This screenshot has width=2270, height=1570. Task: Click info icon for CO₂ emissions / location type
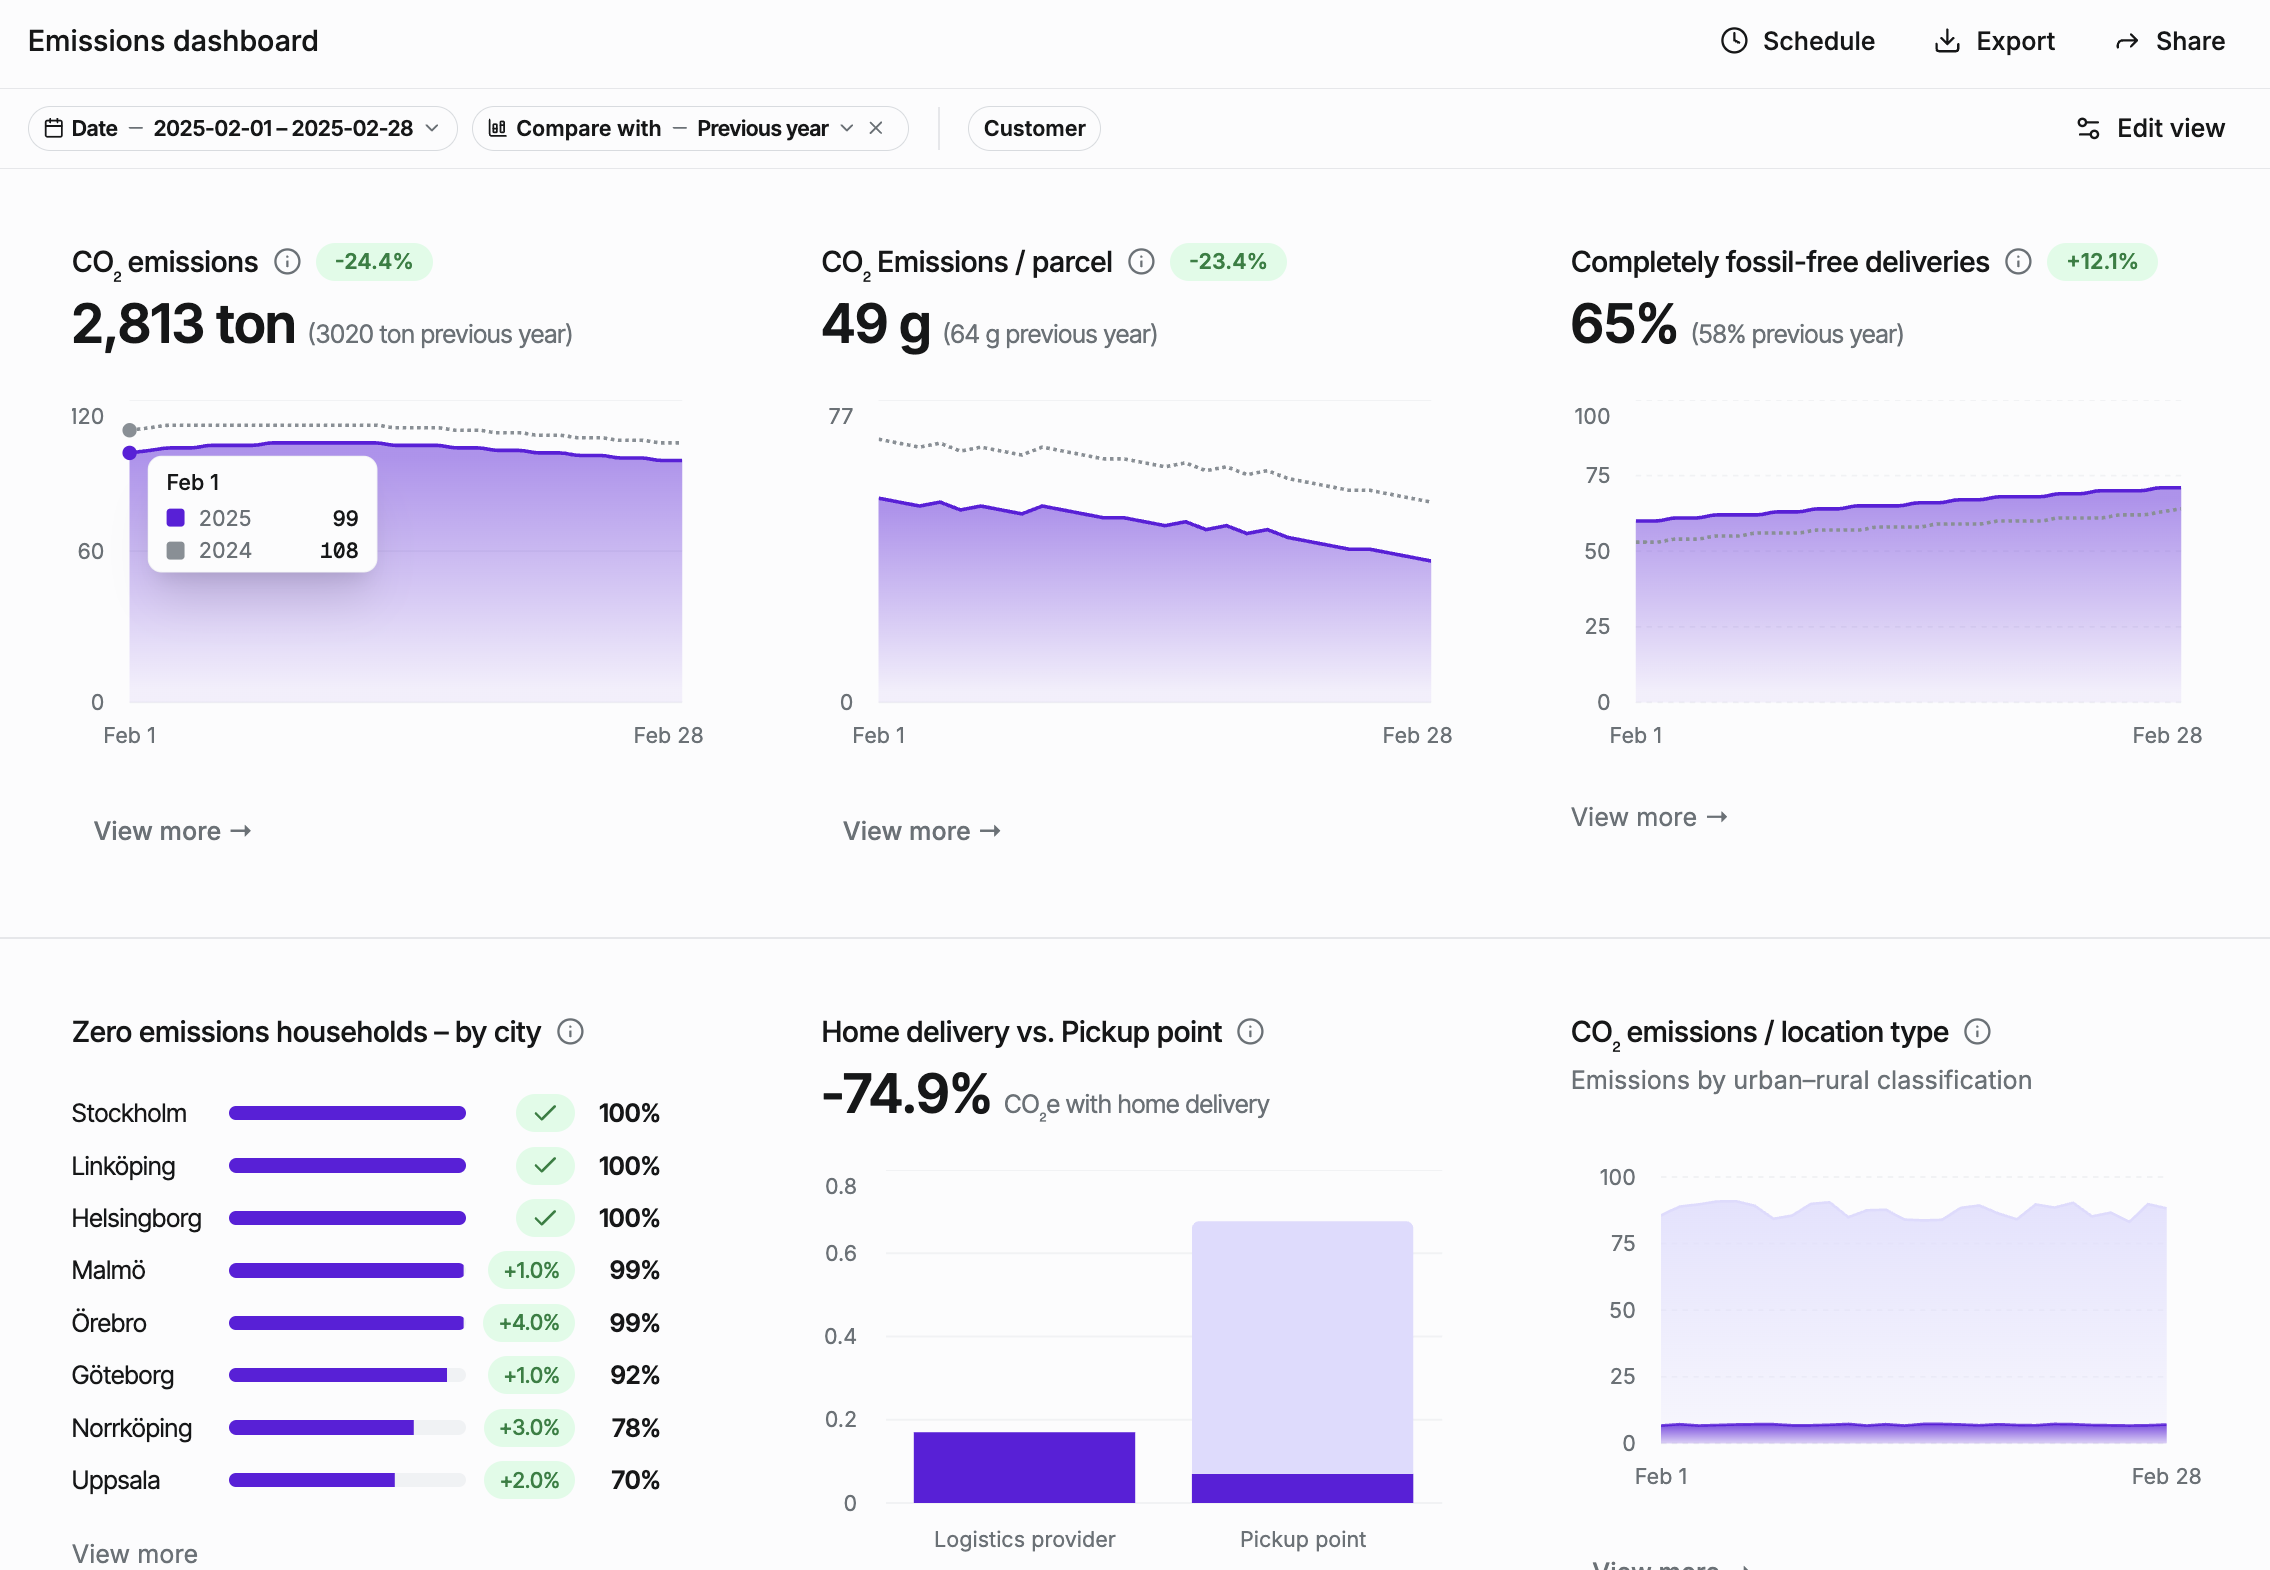pyautogui.click(x=1977, y=1031)
